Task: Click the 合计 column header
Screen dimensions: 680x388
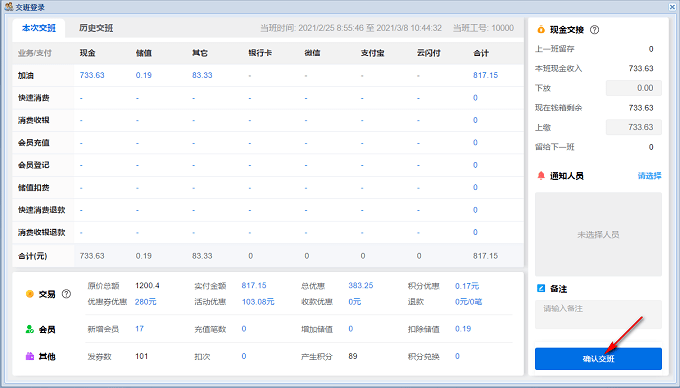Action: [x=481, y=53]
